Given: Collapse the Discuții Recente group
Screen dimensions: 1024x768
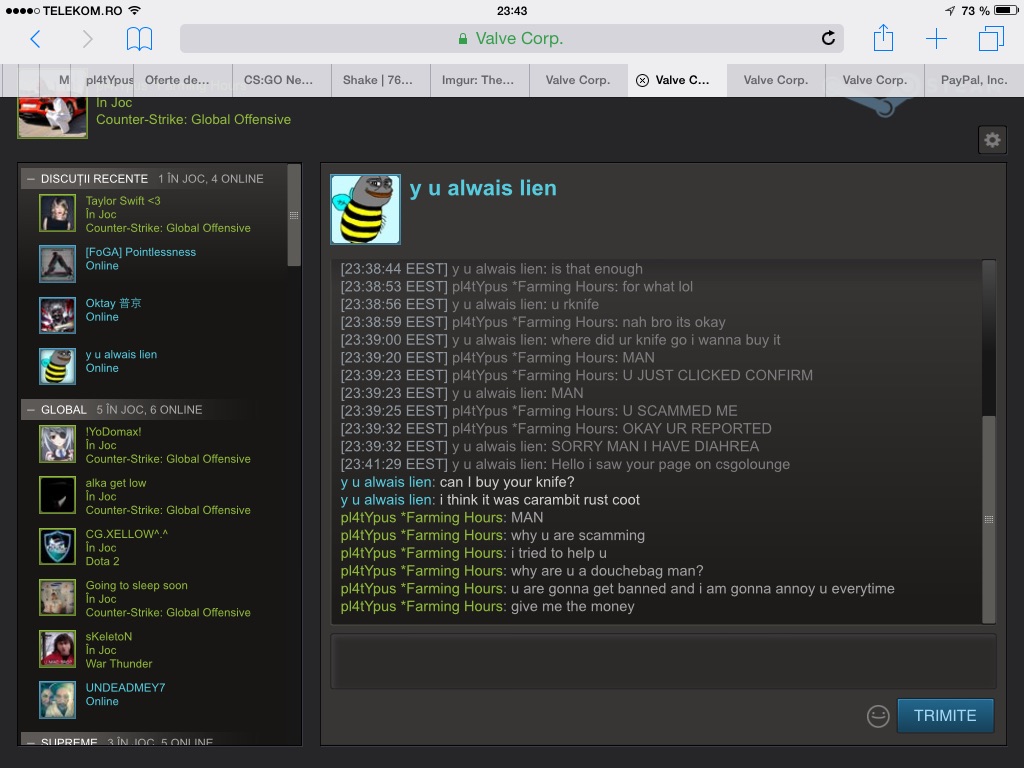Looking at the screenshot, I should (31, 179).
